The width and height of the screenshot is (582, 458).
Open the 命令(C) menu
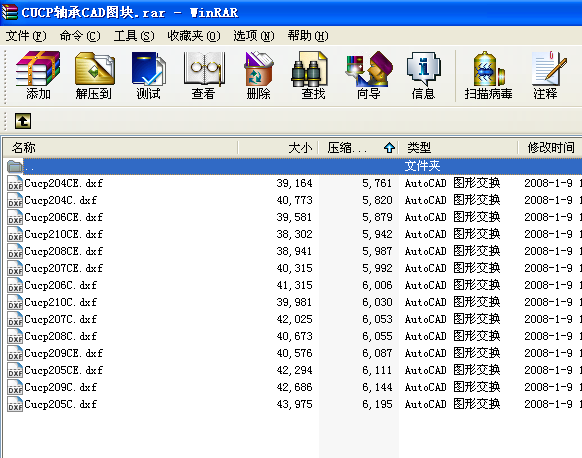point(80,36)
